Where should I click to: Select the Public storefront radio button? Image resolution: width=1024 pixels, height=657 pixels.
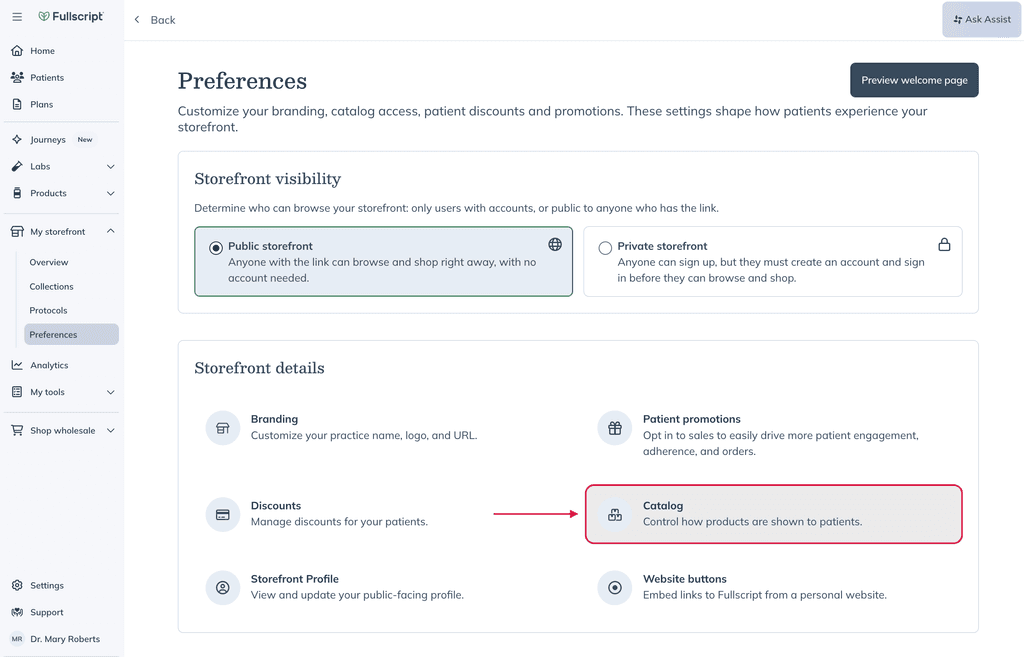pyautogui.click(x=216, y=248)
